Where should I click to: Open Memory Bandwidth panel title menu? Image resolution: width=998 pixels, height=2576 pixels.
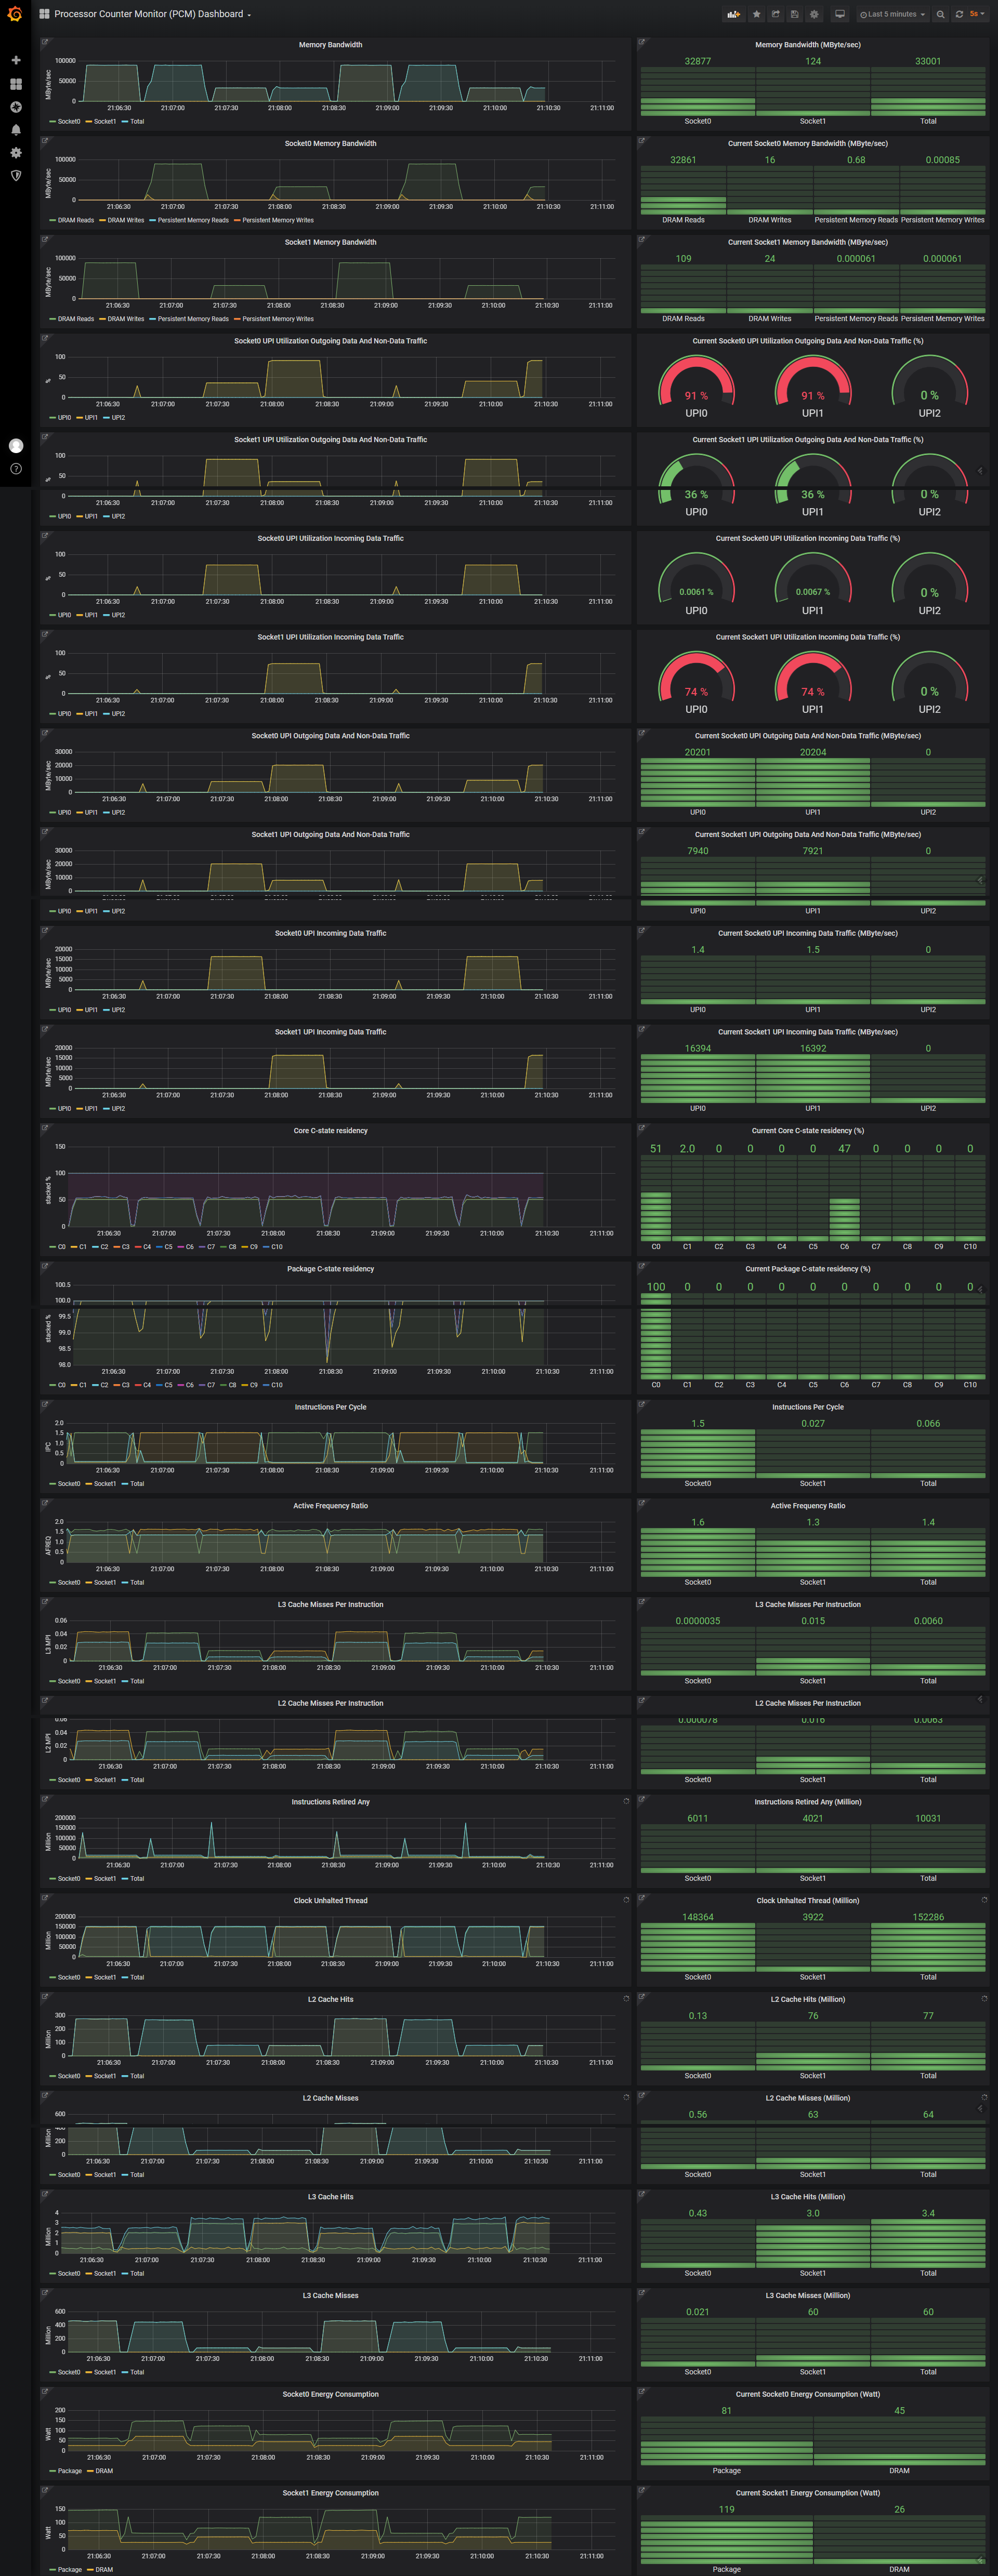tap(330, 45)
